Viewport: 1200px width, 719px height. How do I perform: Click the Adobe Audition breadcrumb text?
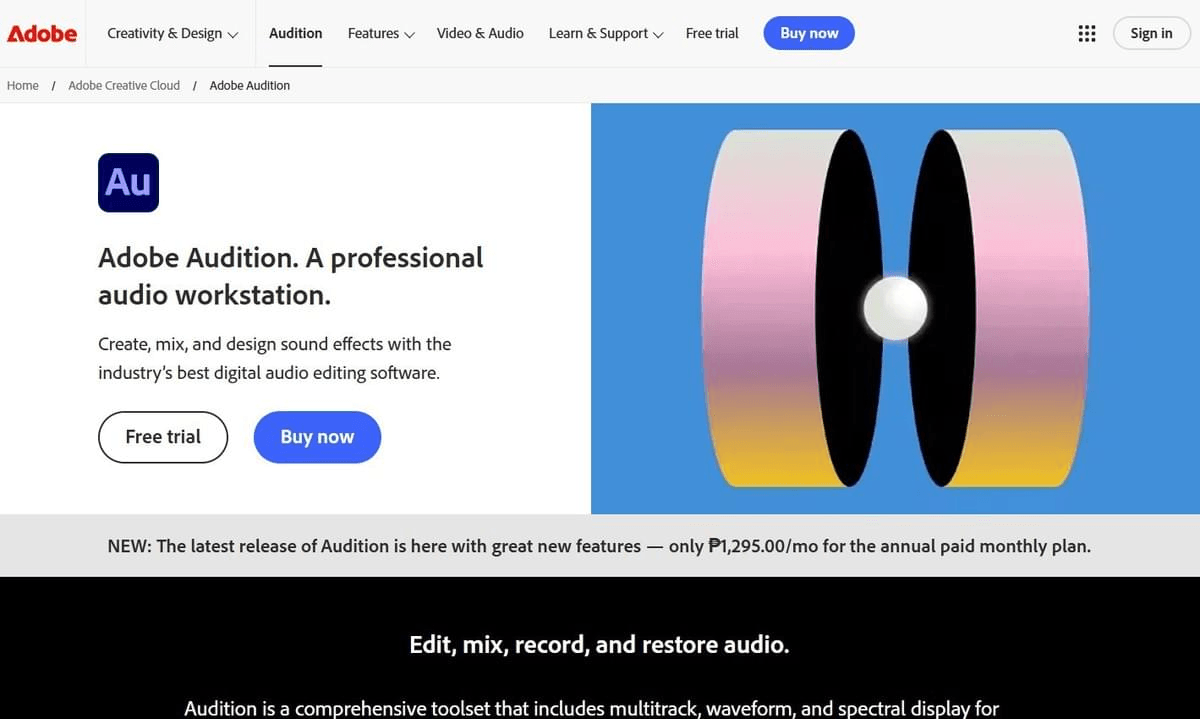pos(250,85)
